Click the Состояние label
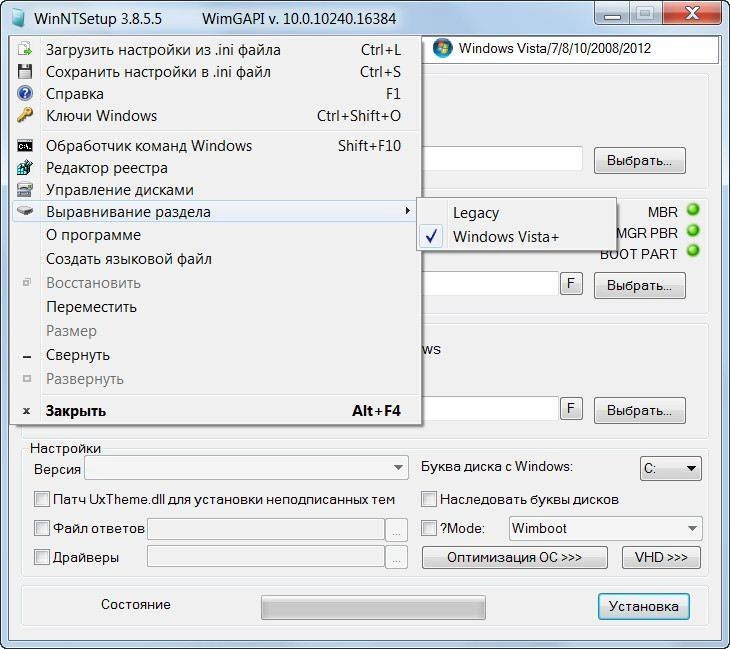This screenshot has width=730, height=649. pyautogui.click(x=135, y=604)
